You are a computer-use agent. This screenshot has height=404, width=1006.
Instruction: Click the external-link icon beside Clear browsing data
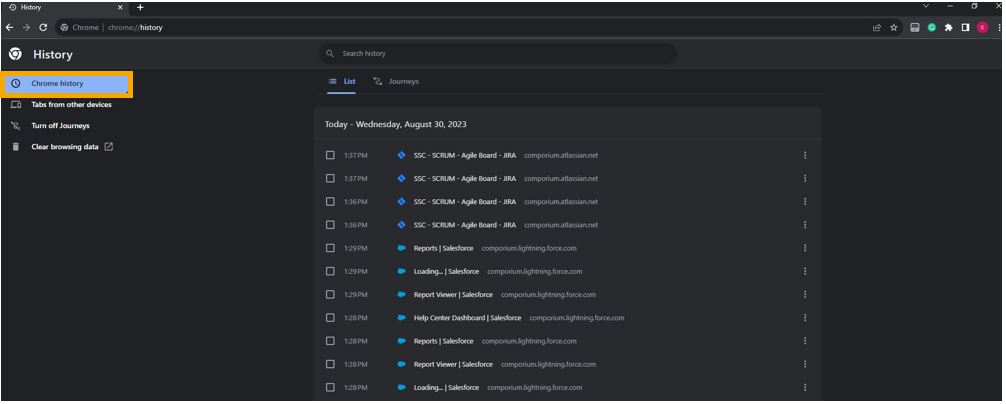(108, 146)
